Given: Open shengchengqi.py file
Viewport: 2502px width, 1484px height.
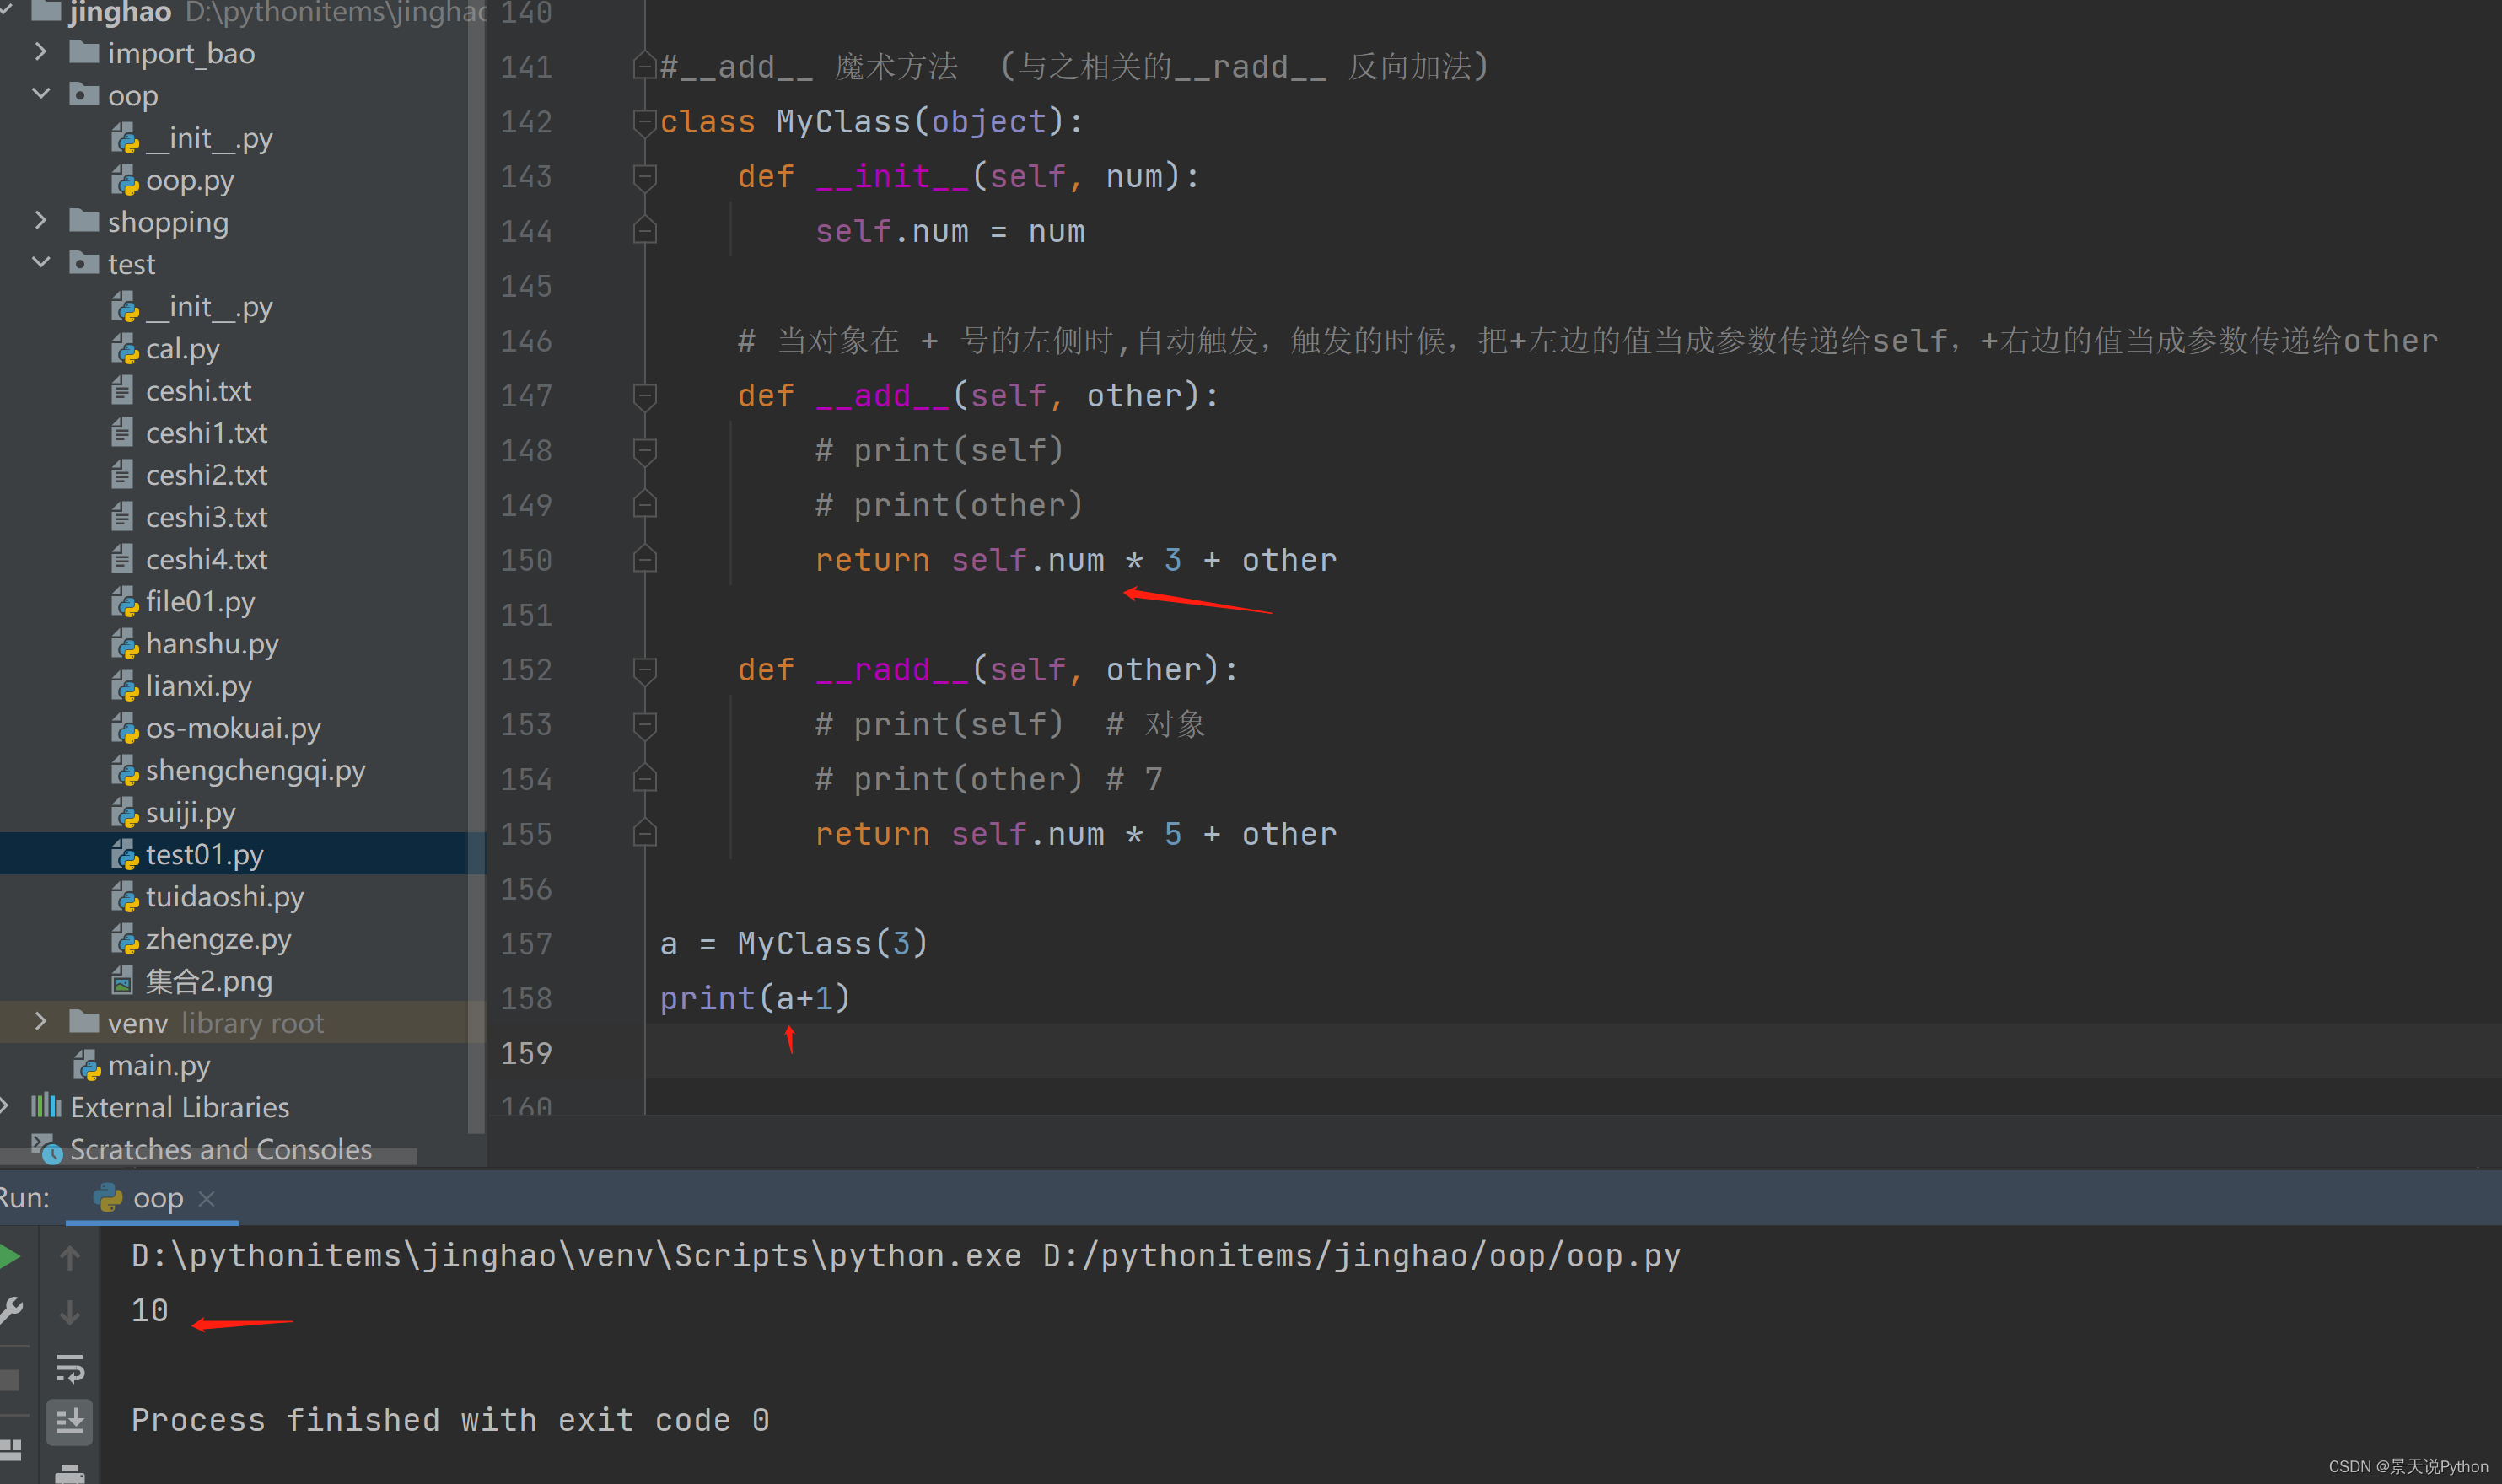Looking at the screenshot, I should pos(255,770).
